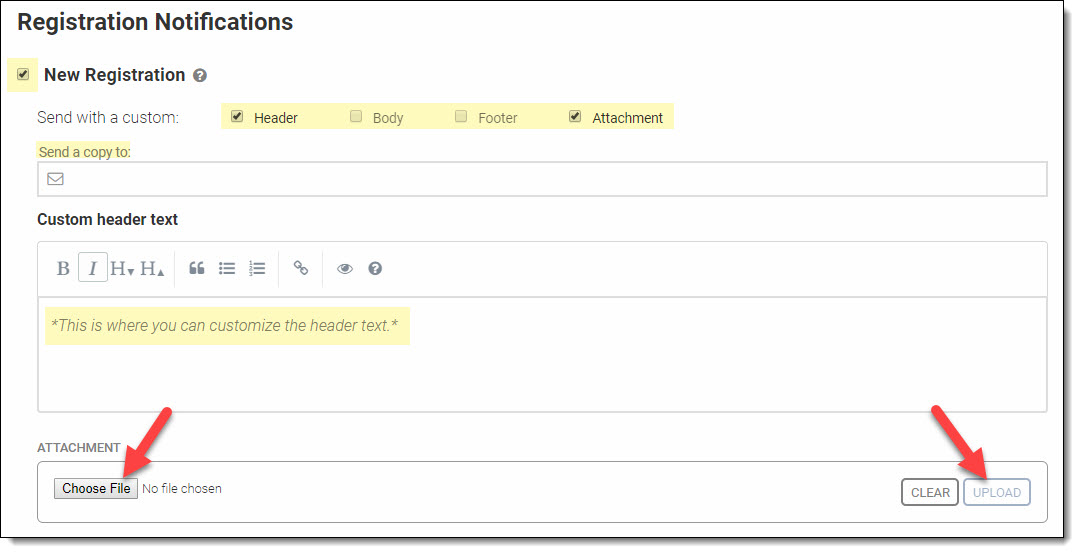Insert a link in header text
The image size is (1079, 553).
[301, 268]
